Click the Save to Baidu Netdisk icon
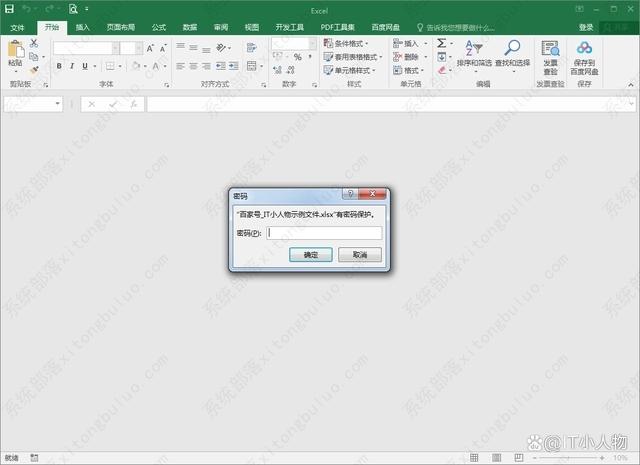Screen dimensions: 640x465 coord(584,50)
